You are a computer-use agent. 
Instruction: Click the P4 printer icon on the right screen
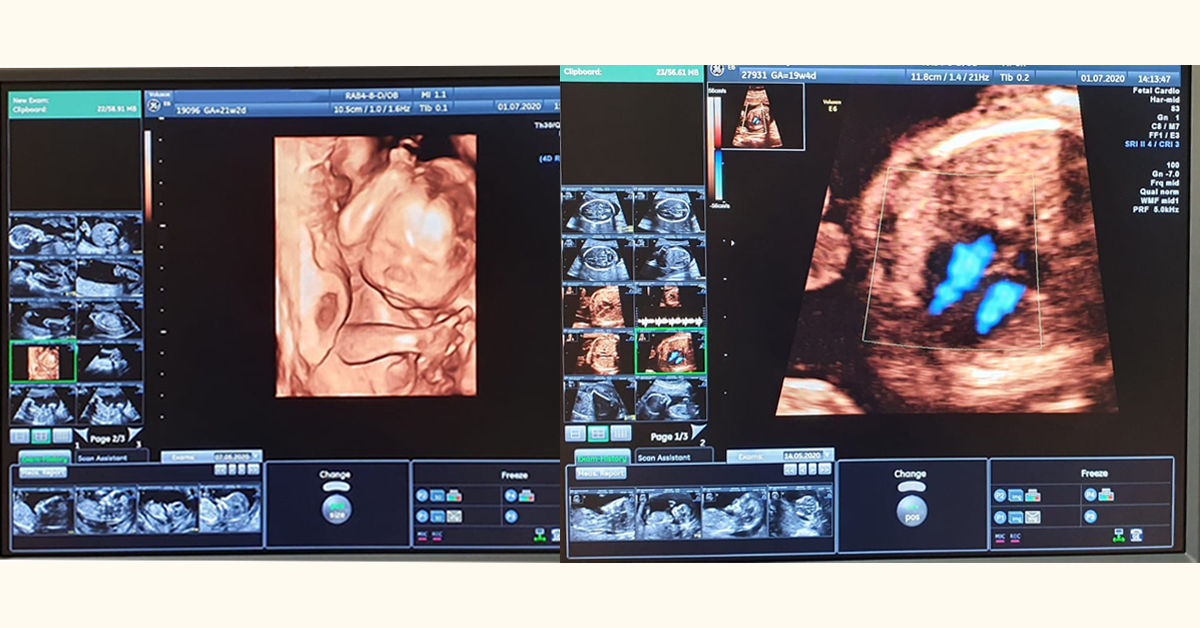coord(1107,494)
